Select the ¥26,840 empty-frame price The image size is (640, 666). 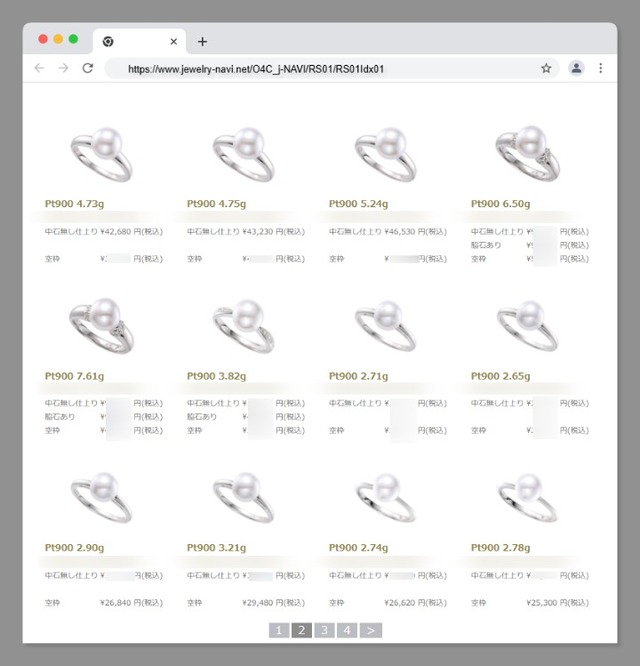116,603
